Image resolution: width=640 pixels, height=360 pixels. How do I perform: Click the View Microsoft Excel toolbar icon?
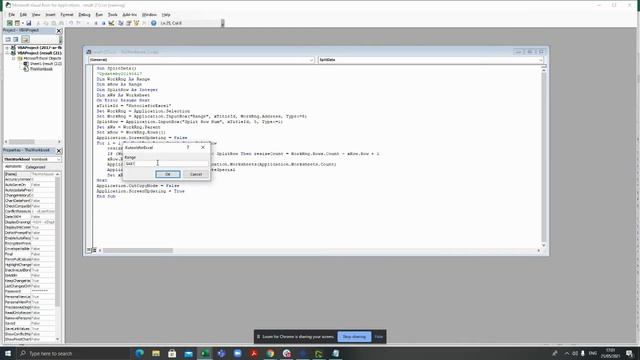point(9,23)
